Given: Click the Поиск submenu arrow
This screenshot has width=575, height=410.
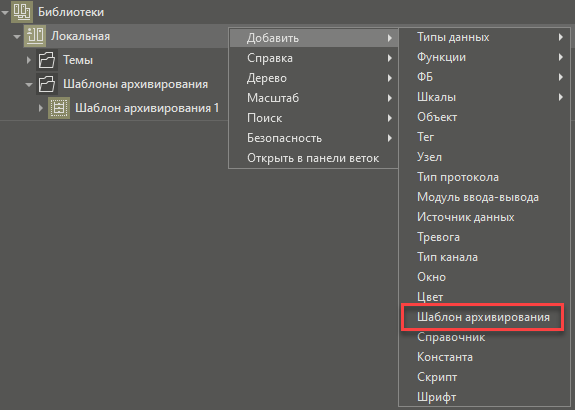Looking at the screenshot, I should pos(389,118).
